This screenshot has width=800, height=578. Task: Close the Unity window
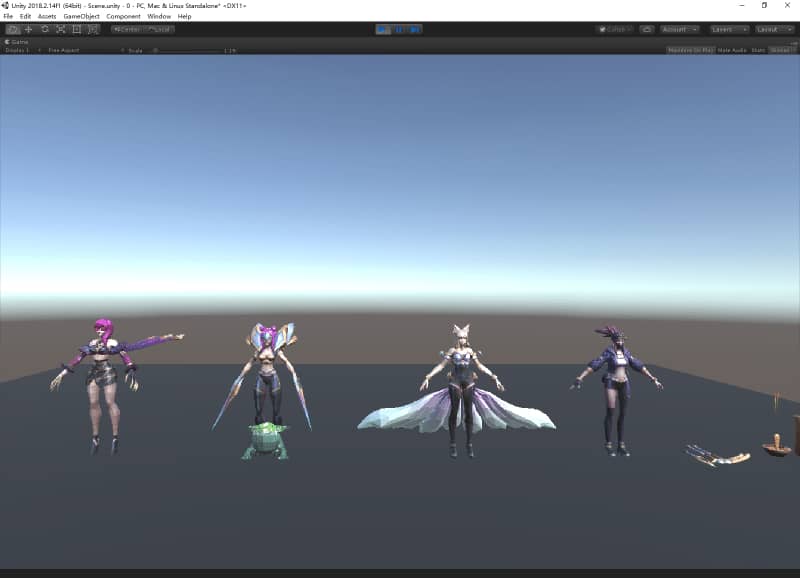click(x=787, y=6)
